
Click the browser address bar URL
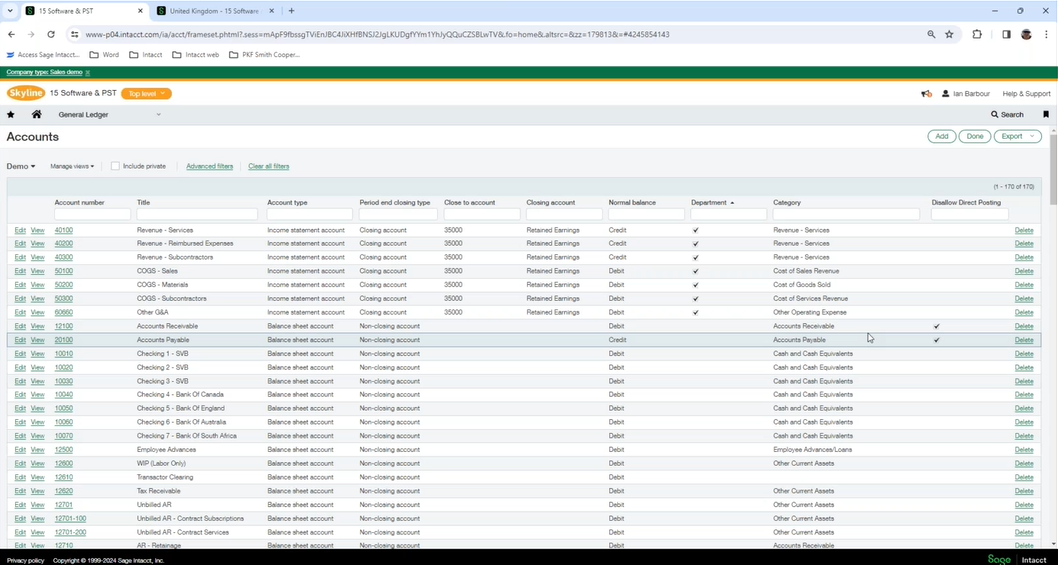[377, 34]
